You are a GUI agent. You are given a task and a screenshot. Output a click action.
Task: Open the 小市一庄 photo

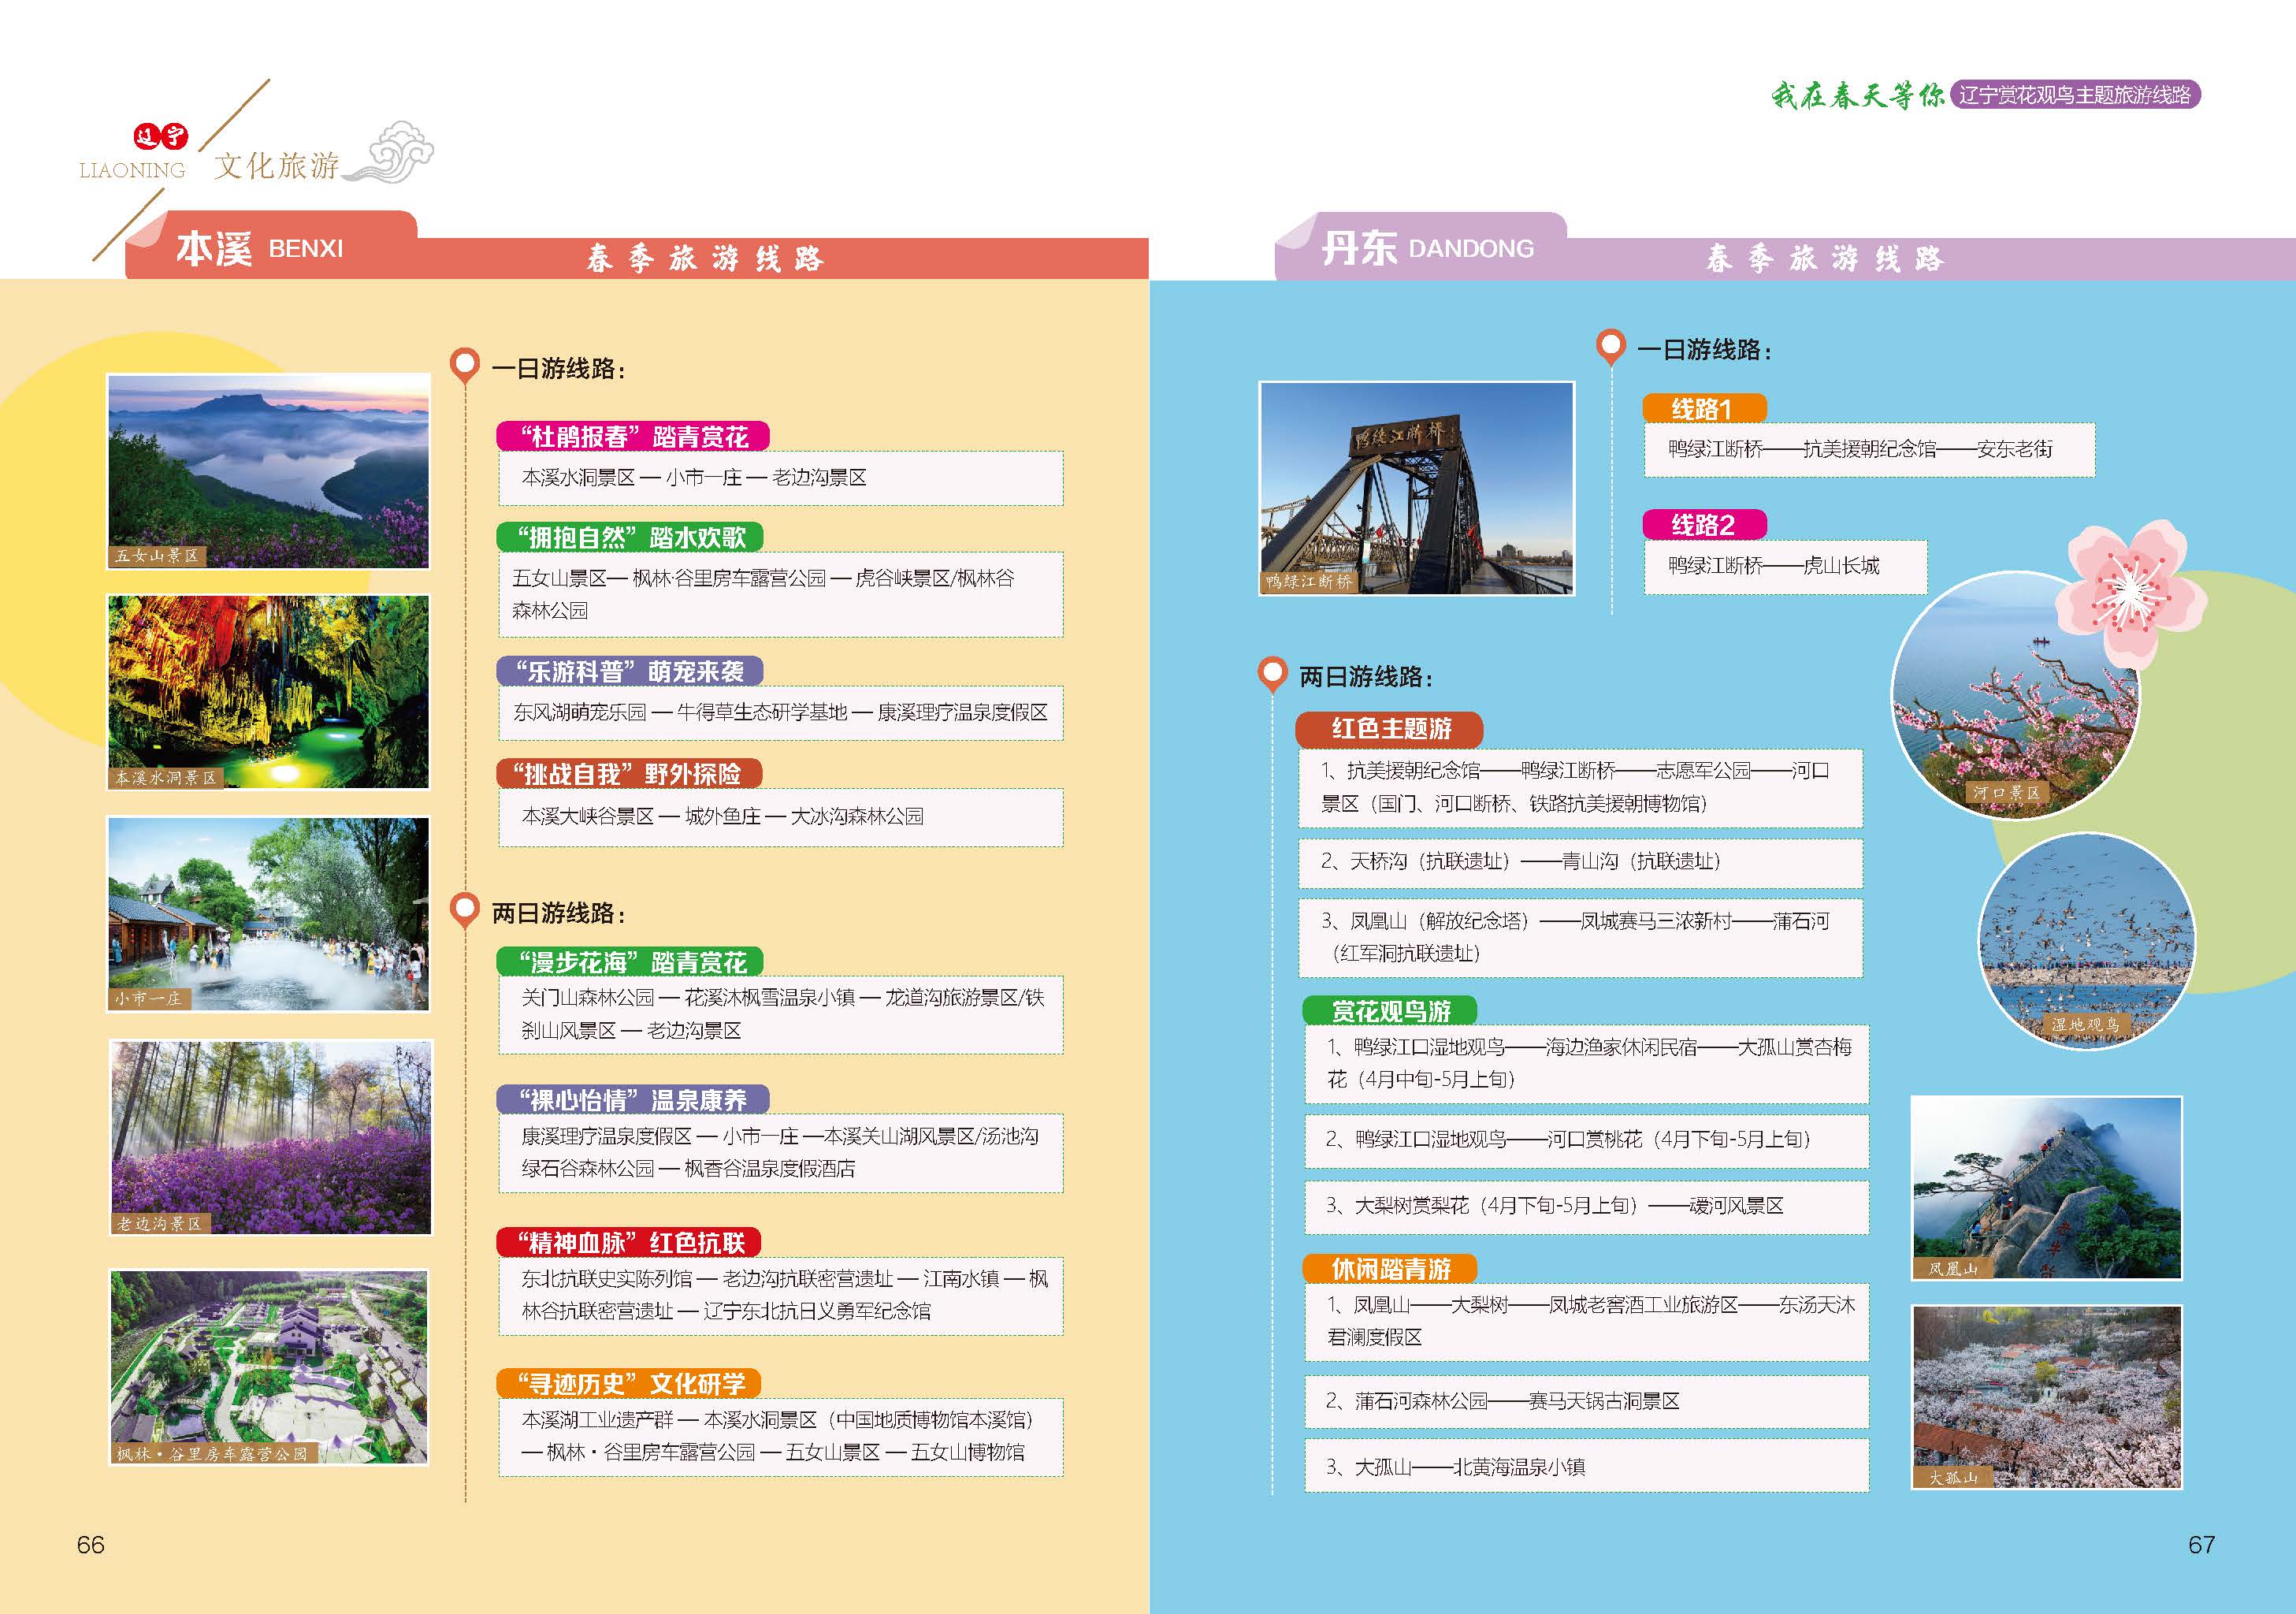(x=269, y=914)
